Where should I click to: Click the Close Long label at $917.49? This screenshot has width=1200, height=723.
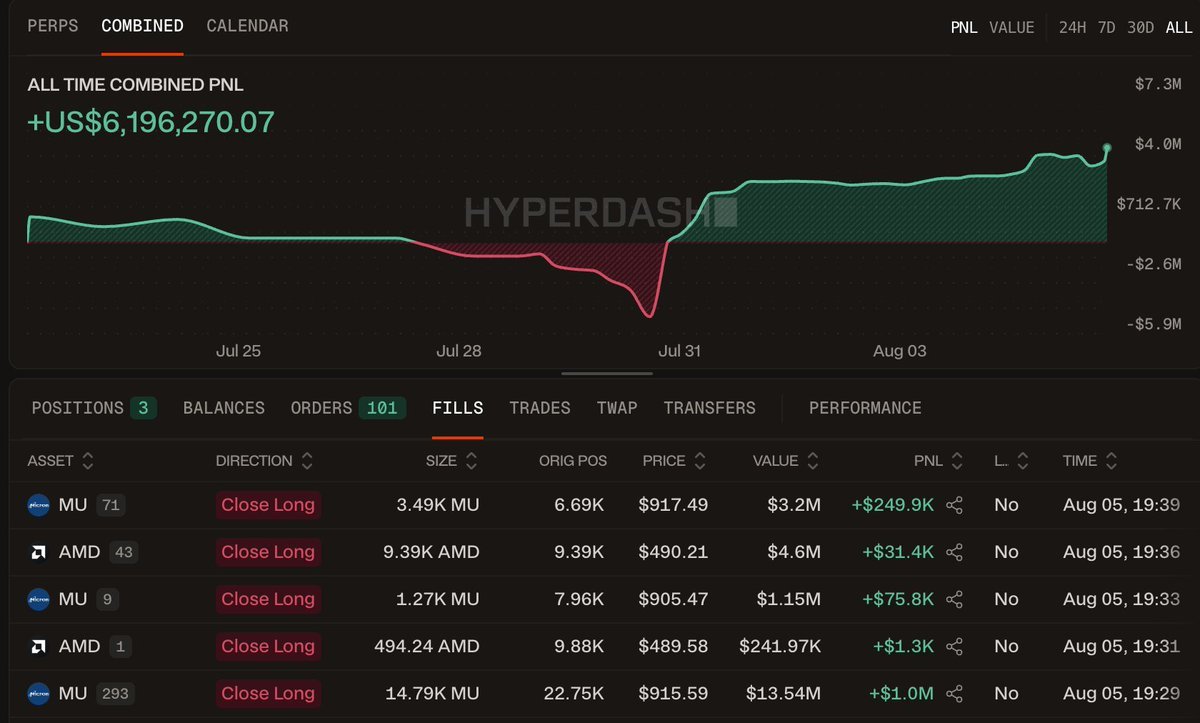pyautogui.click(x=268, y=505)
